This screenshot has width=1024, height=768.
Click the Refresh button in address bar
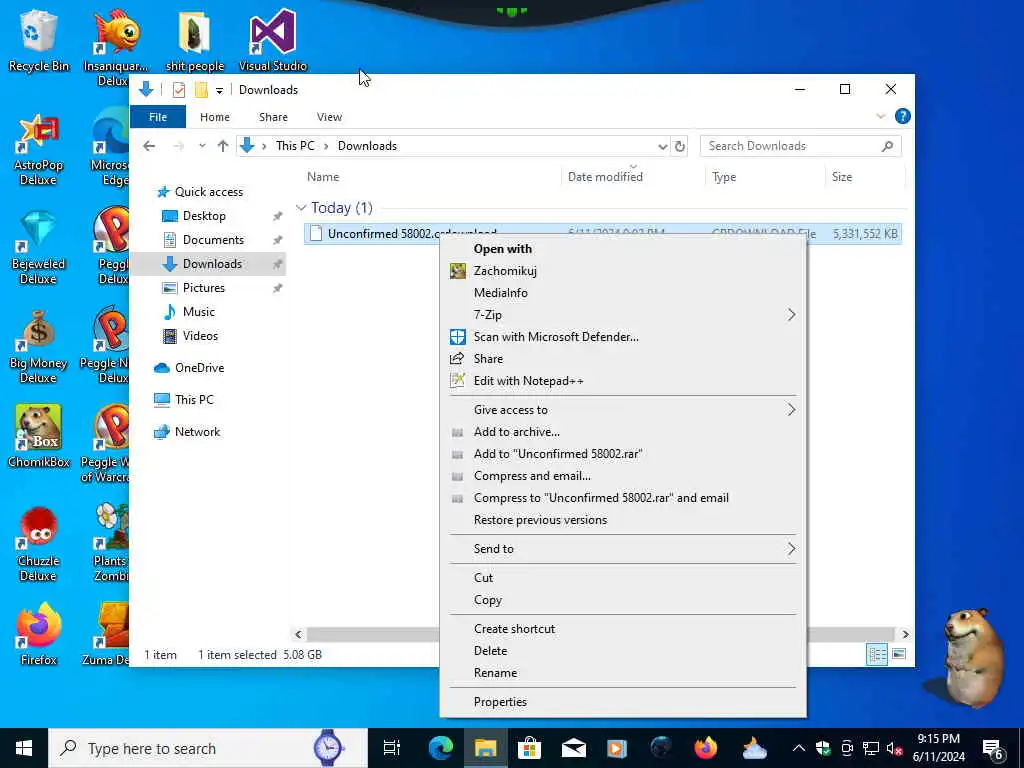click(x=680, y=146)
